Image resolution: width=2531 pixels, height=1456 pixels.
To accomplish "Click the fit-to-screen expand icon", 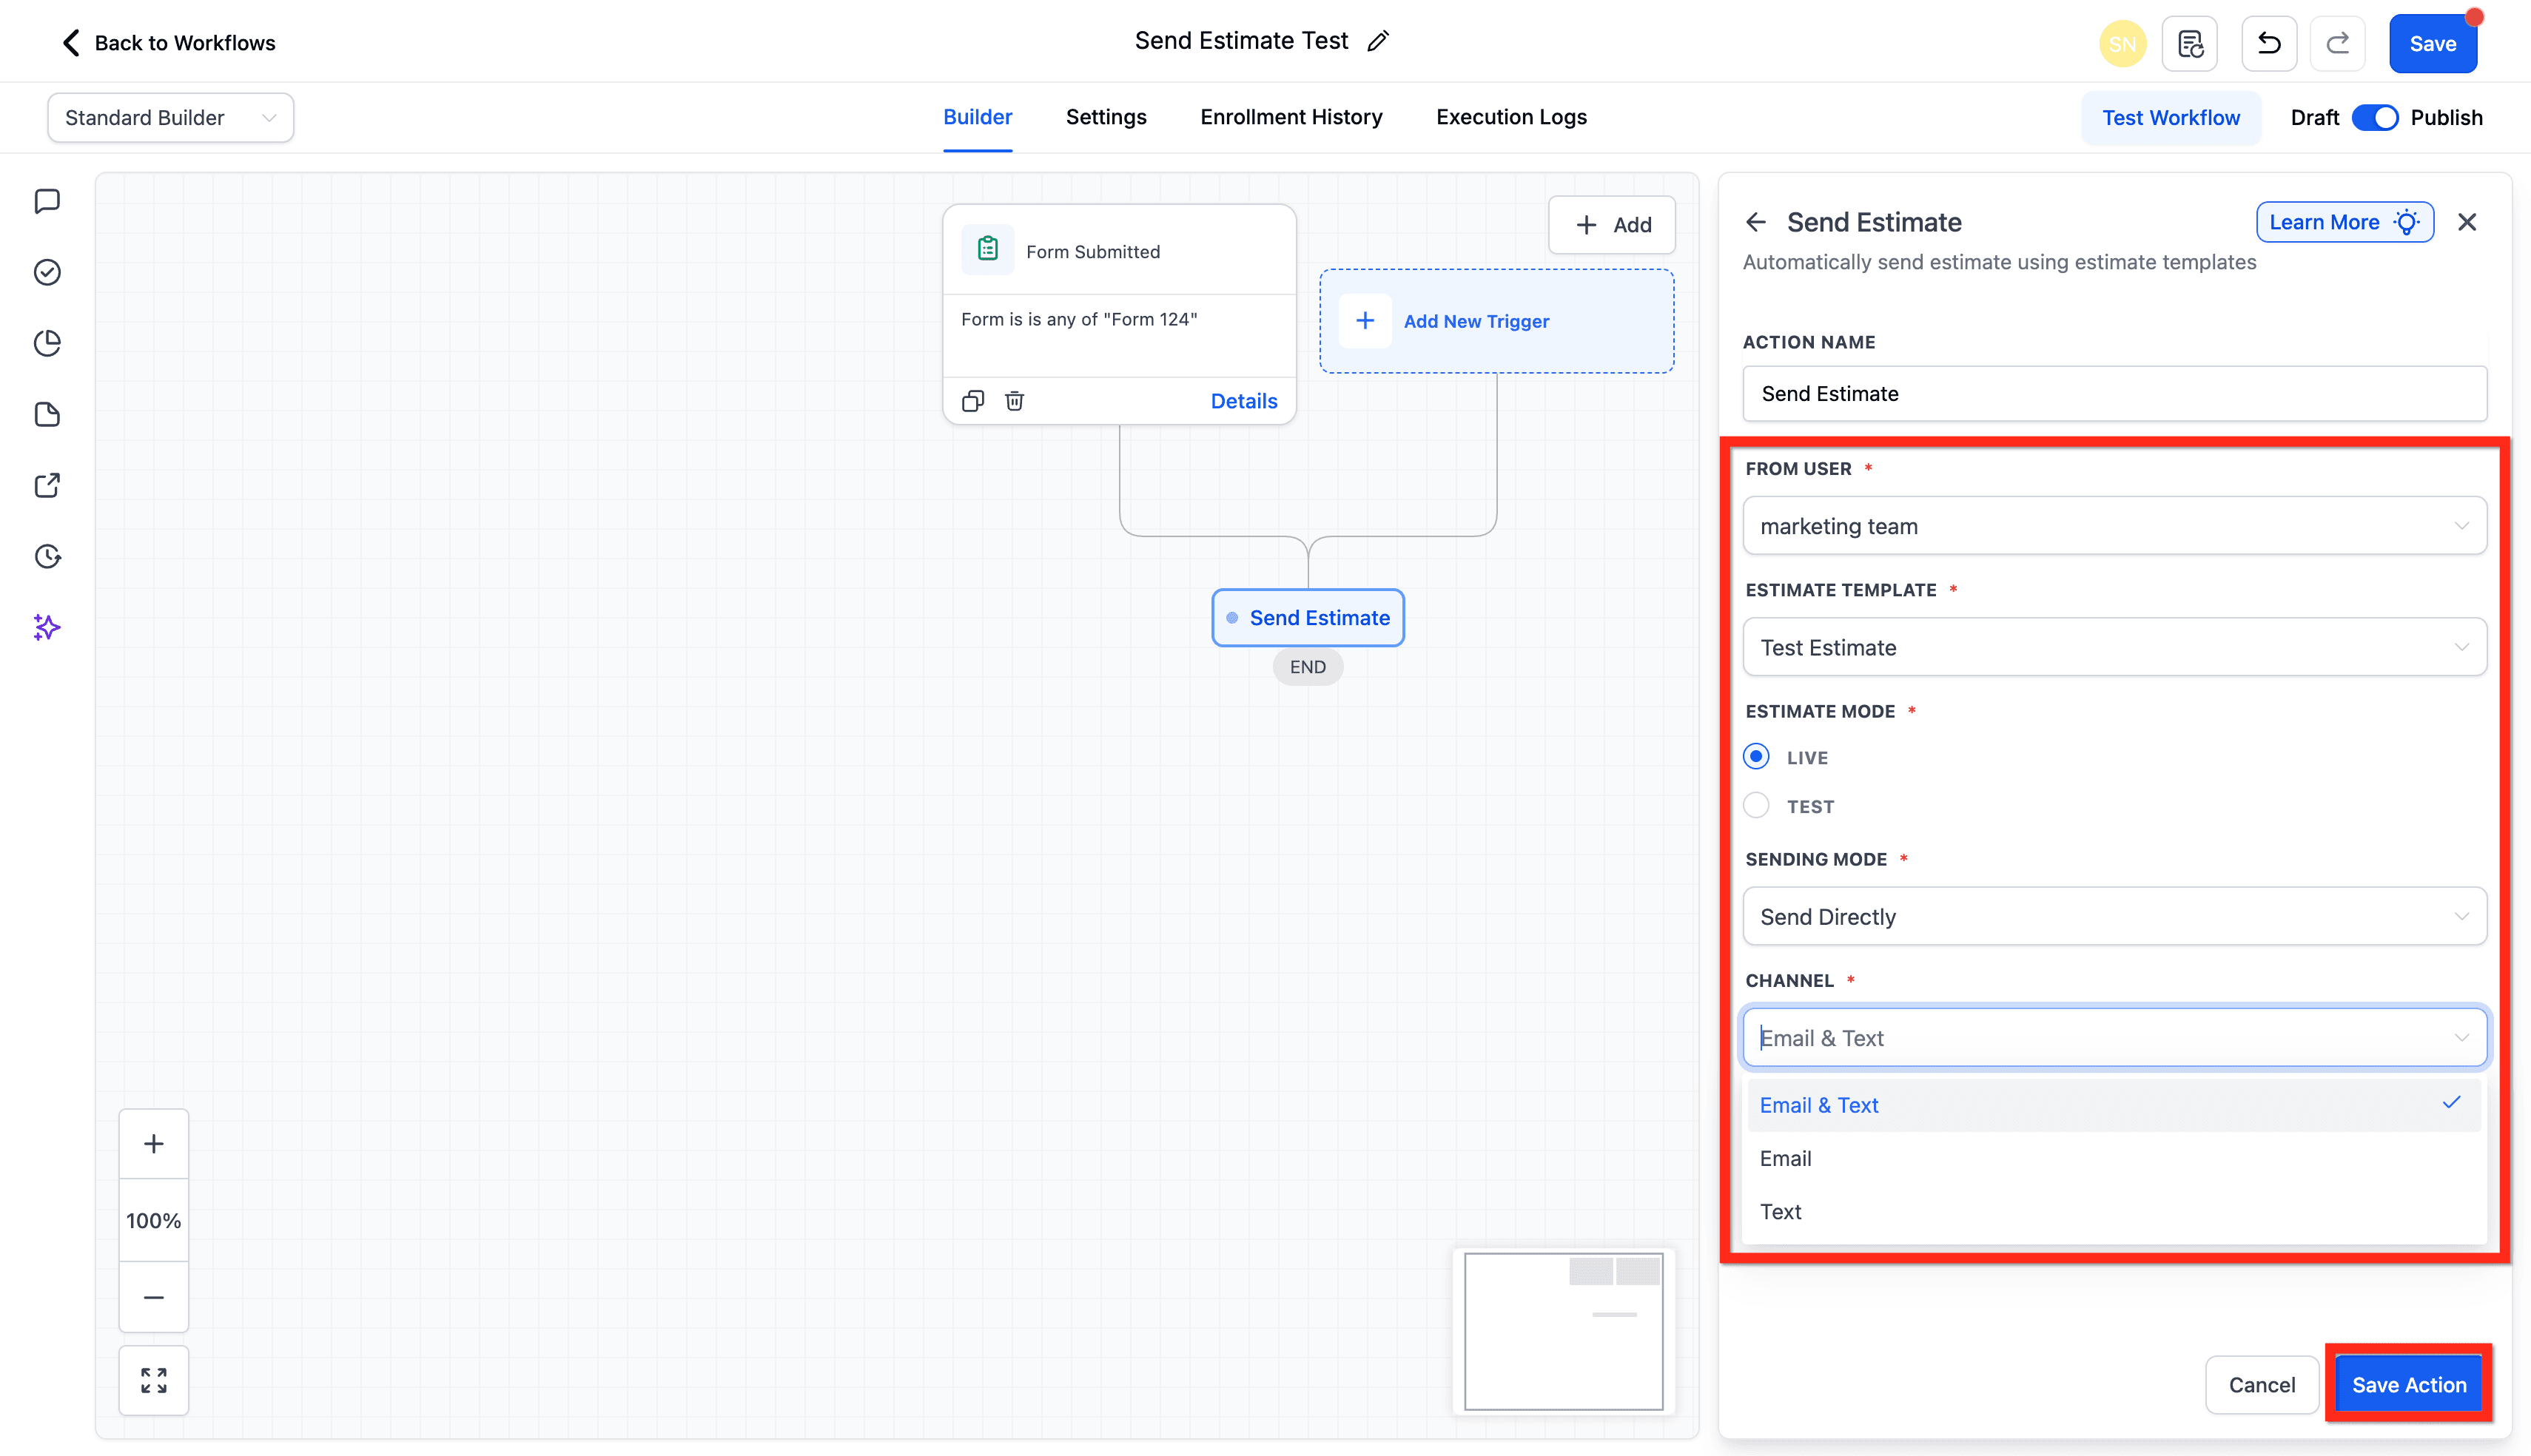I will point(153,1381).
